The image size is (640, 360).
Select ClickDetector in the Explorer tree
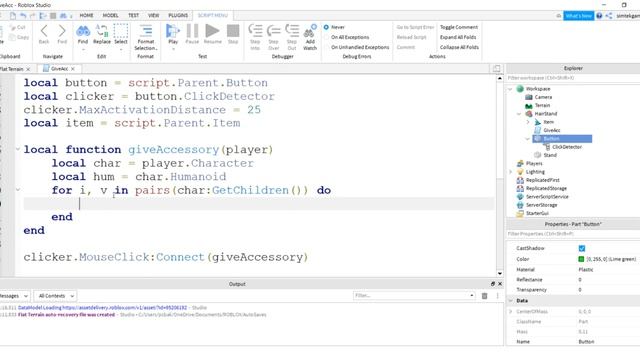[567, 147]
